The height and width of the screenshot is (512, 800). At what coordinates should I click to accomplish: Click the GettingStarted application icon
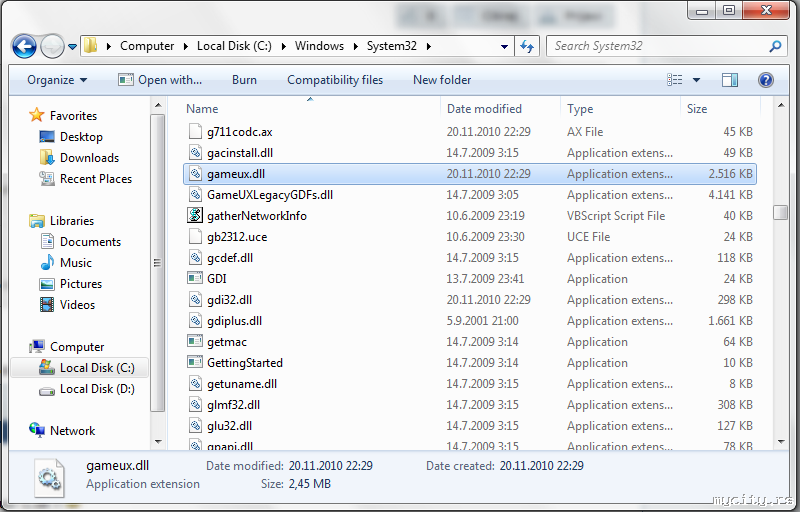point(195,362)
